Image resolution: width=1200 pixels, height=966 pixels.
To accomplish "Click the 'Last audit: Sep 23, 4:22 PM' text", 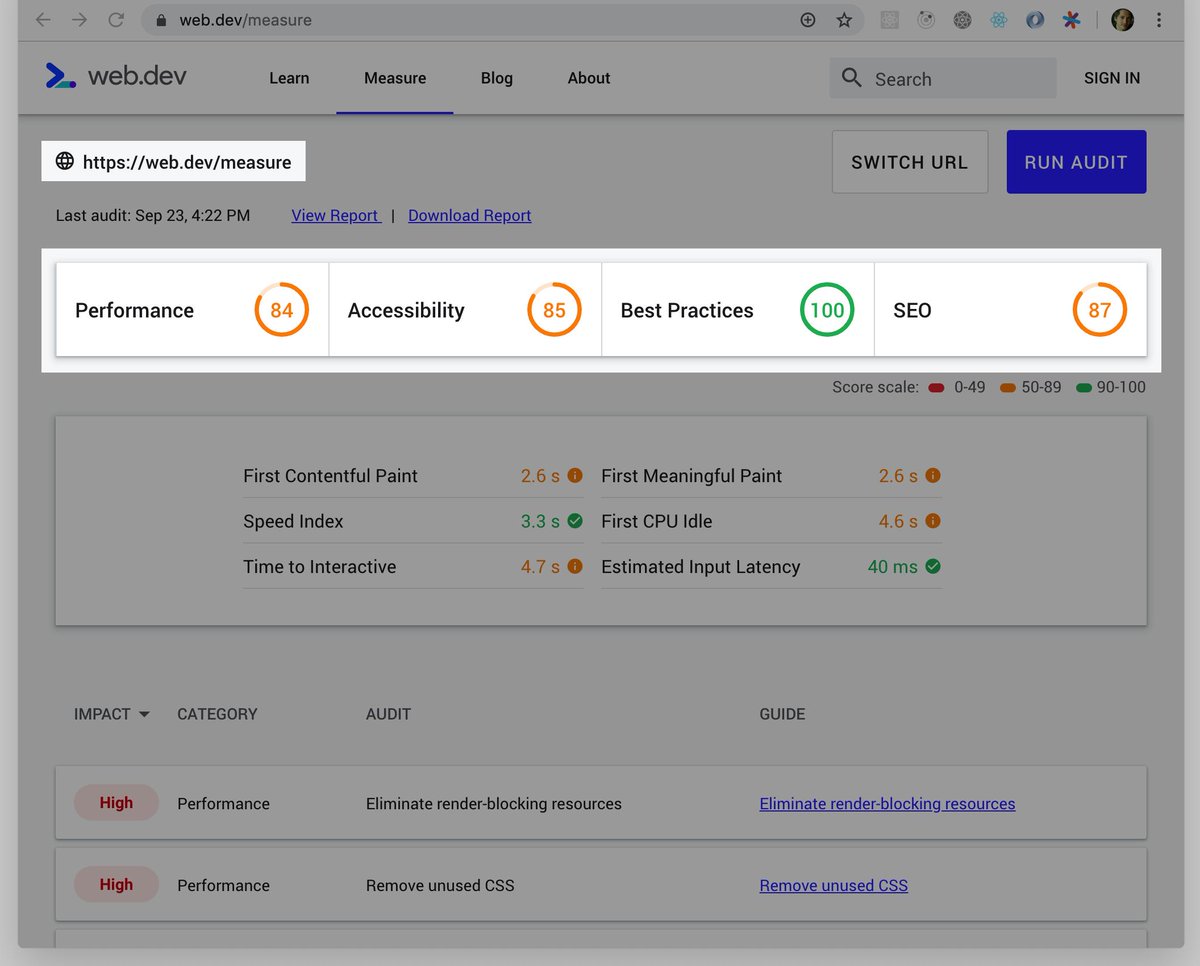I will coord(153,215).
